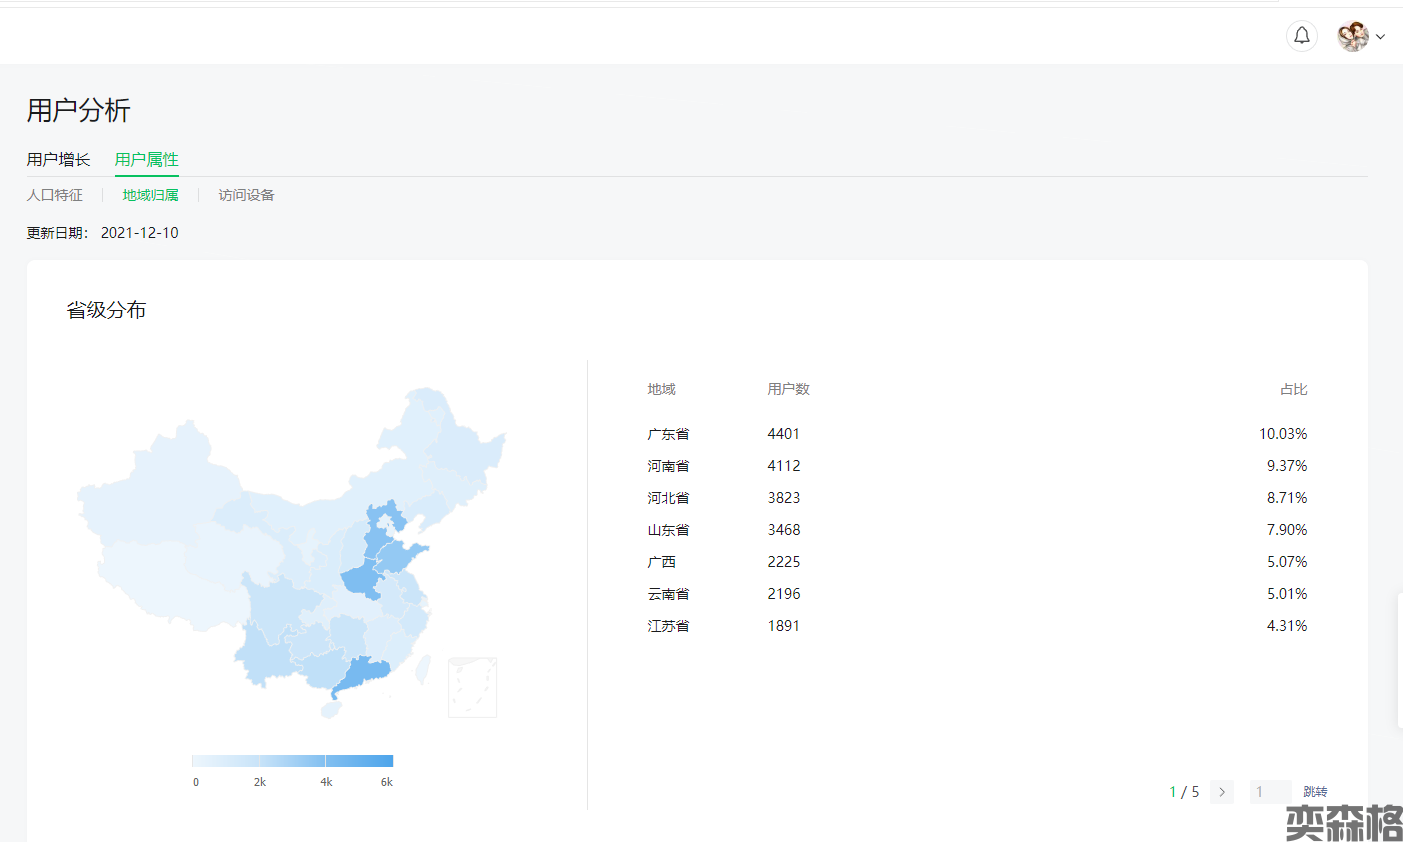Screen dimensions: 1403x842
Task: Select the 用户属性 tab
Action: (146, 160)
